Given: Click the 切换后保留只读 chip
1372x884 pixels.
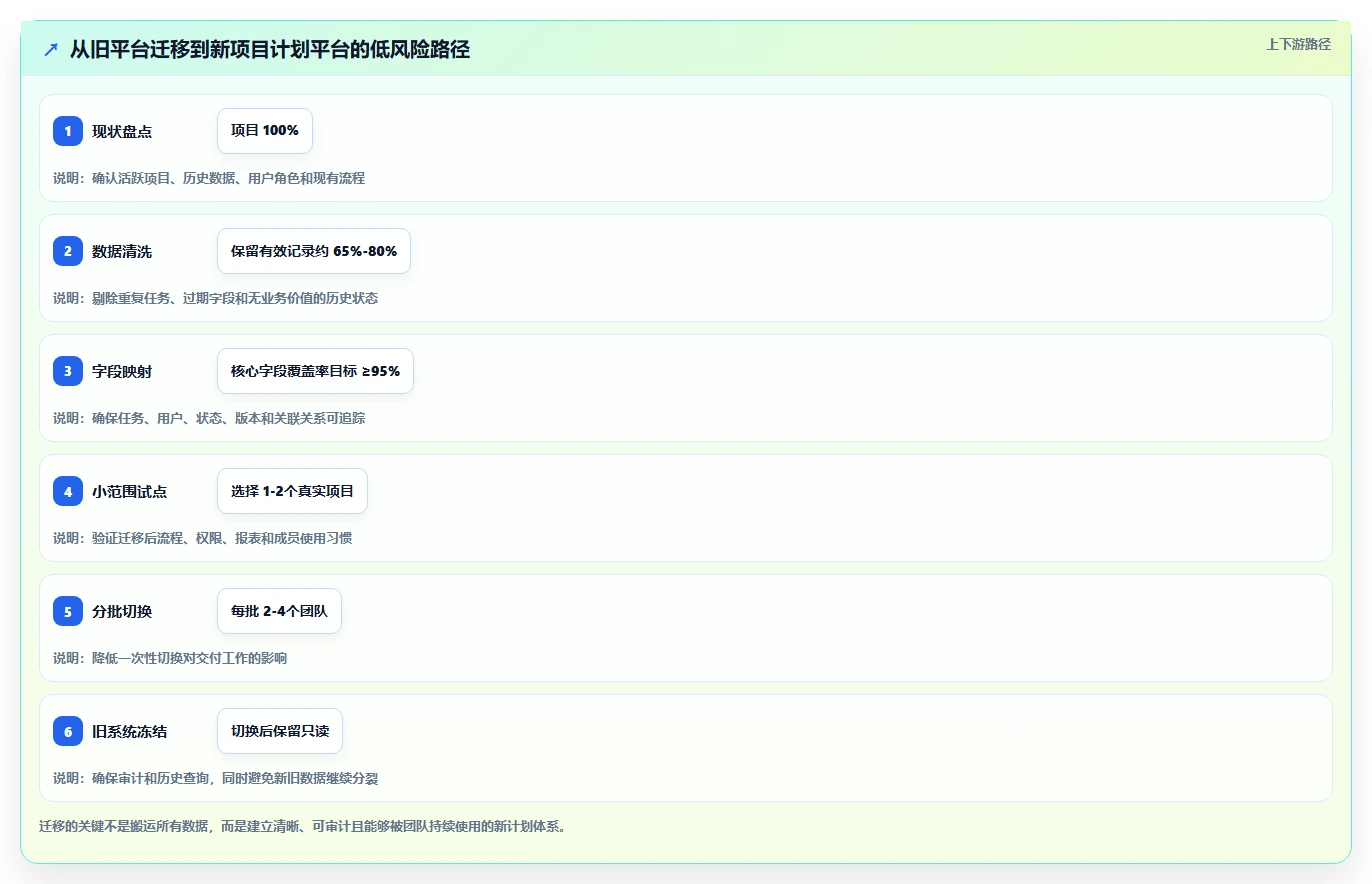Looking at the screenshot, I should [x=280, y=731].
